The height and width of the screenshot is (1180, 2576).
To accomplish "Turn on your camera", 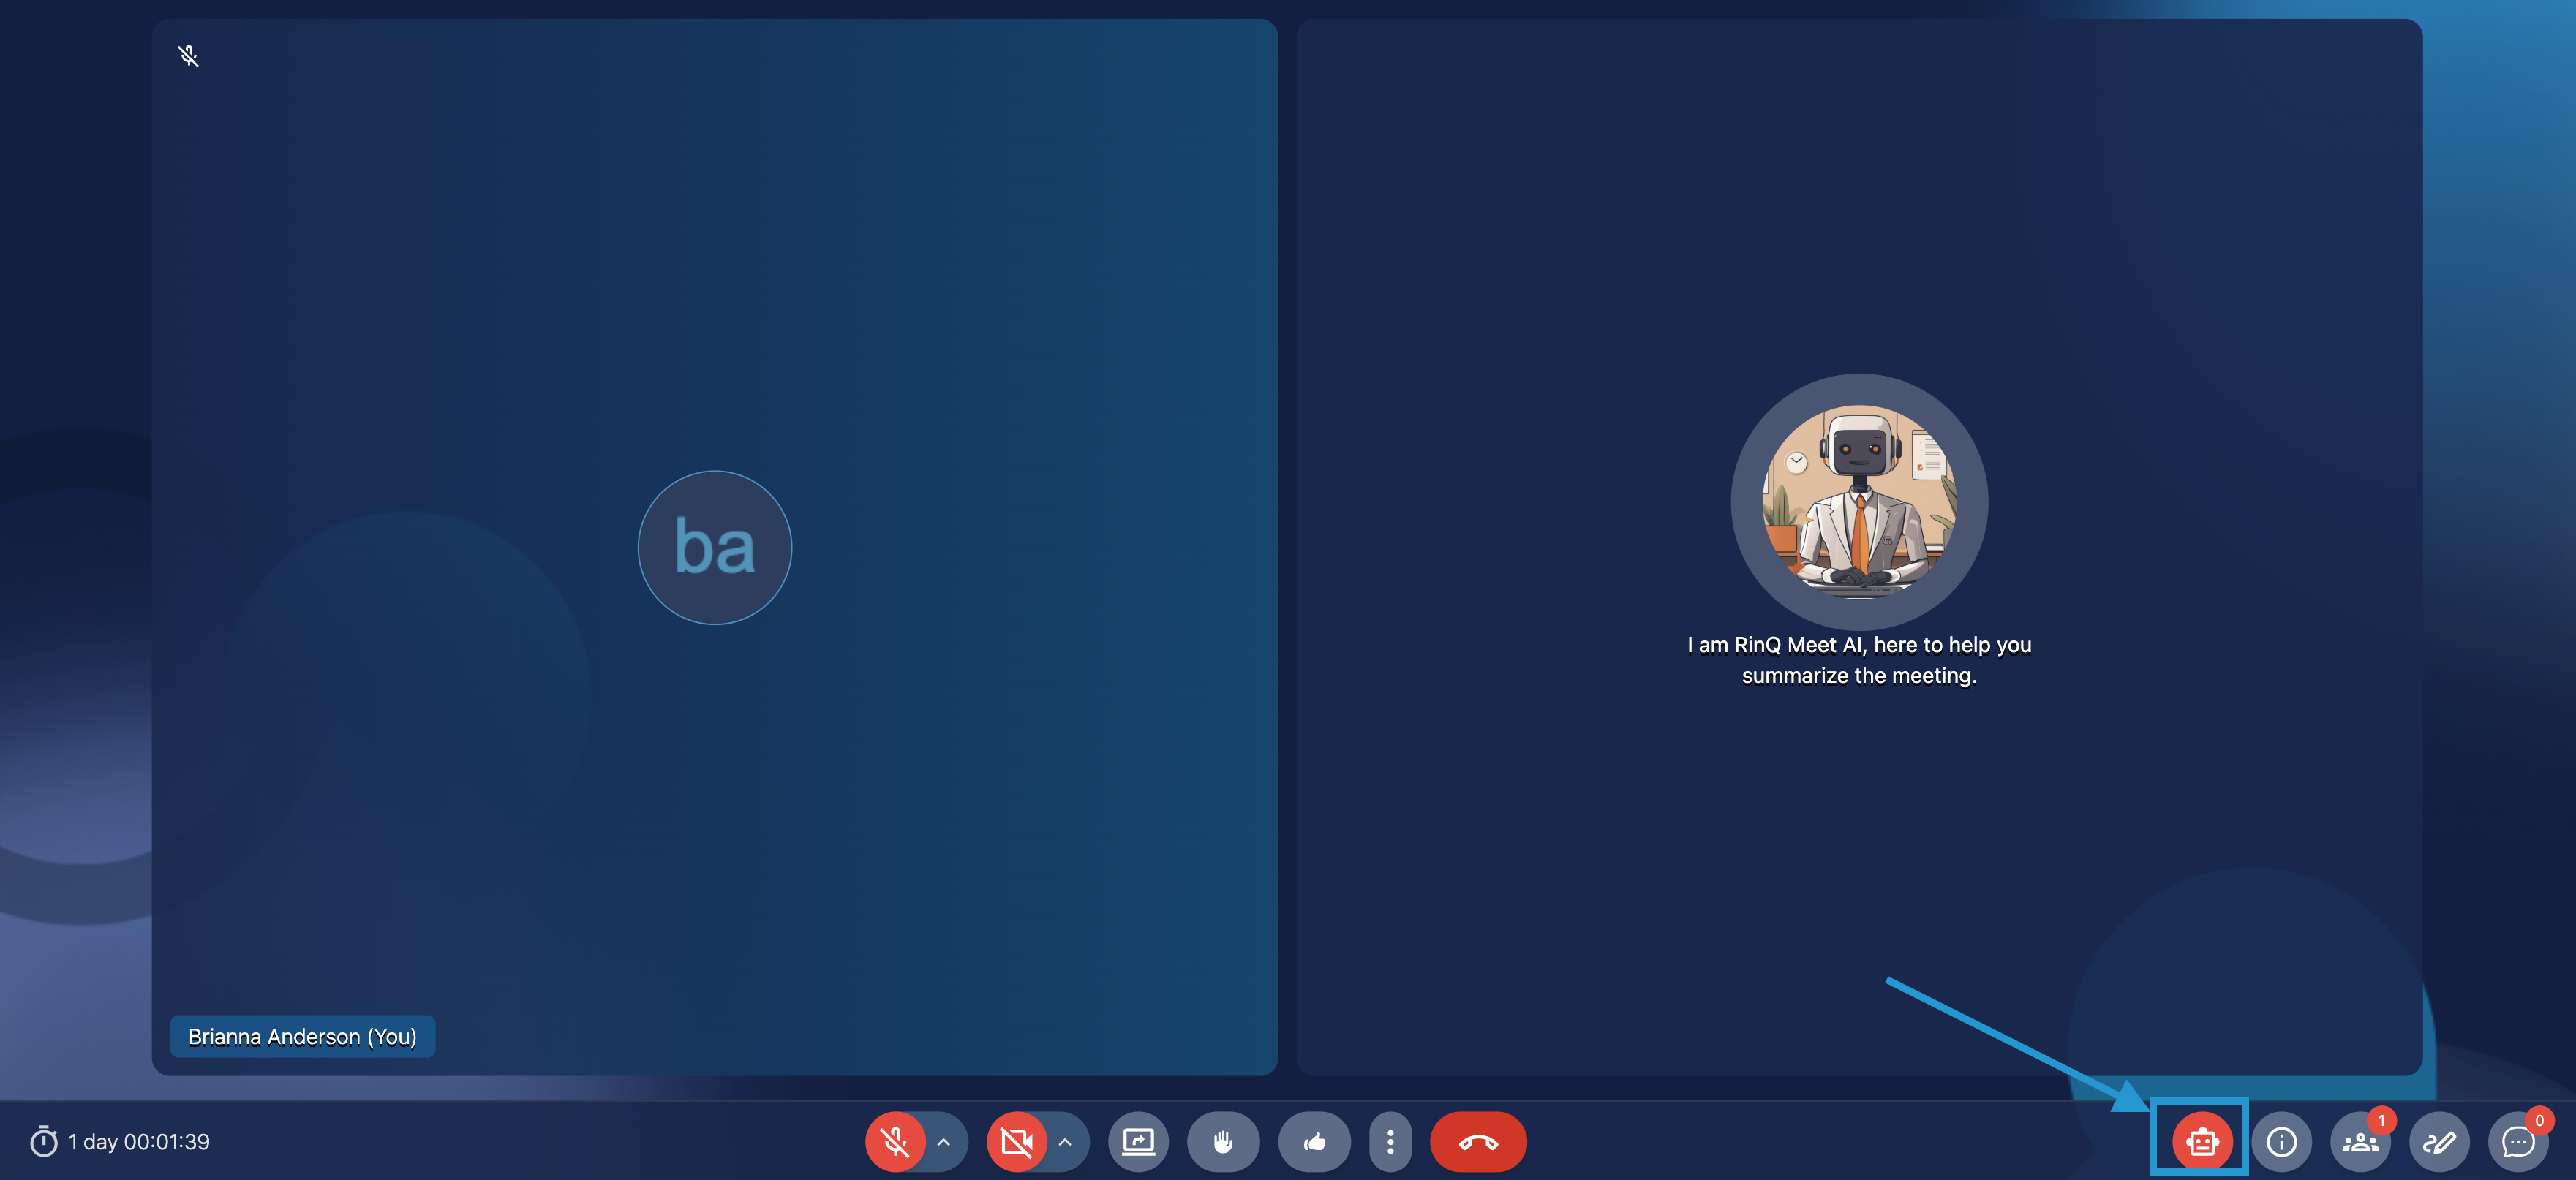I will pyautogui.click(x=1016, y=1142).
